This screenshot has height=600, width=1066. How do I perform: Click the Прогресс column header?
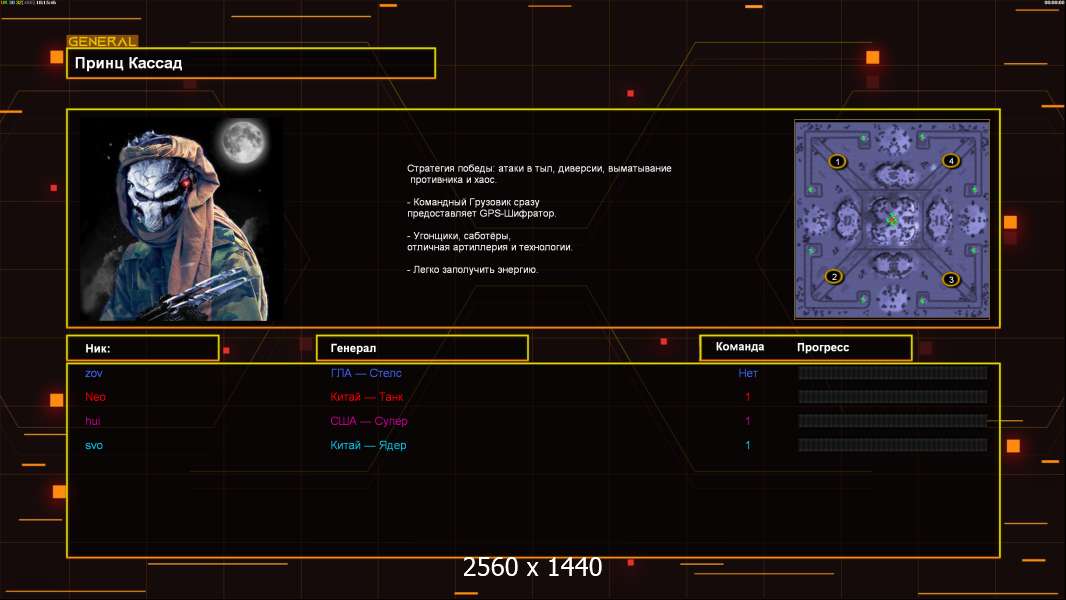click(x=823, y=347)
